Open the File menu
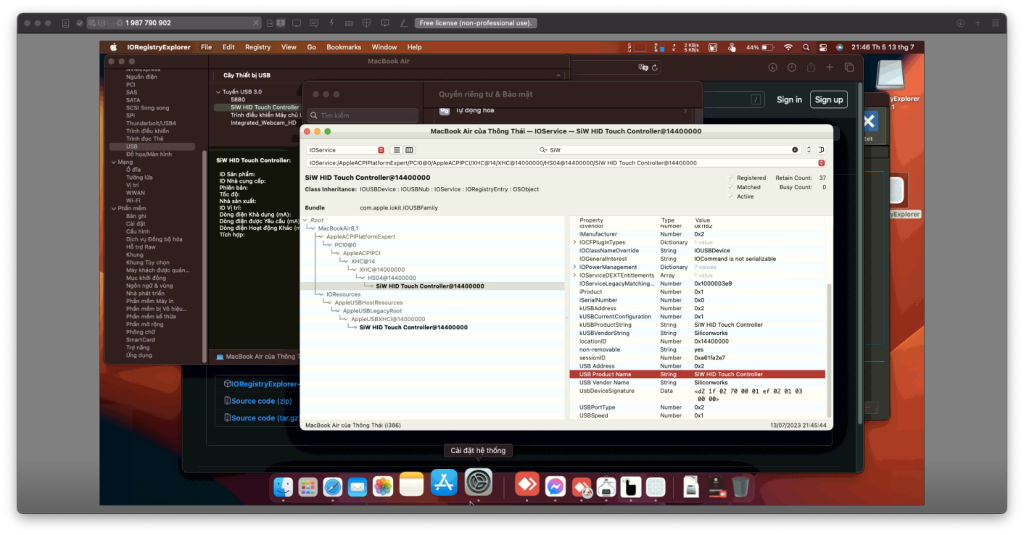This screenshot has height=535, width=1024. tap(206, 47)
